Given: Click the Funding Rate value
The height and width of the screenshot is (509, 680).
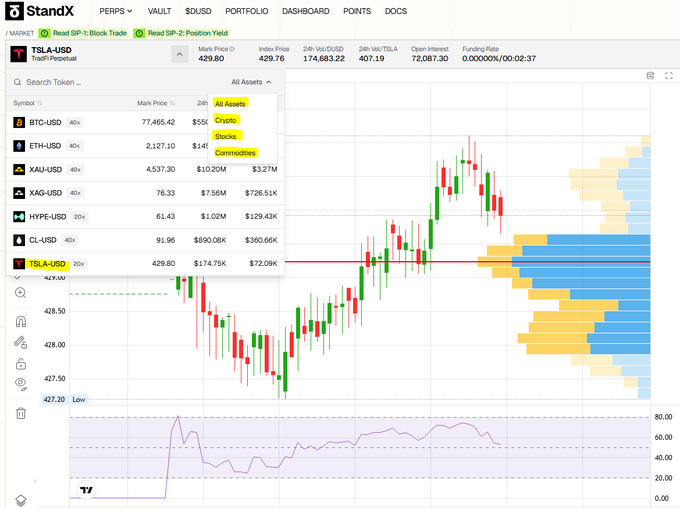Looking at the screenshot, I should (499, 58).
